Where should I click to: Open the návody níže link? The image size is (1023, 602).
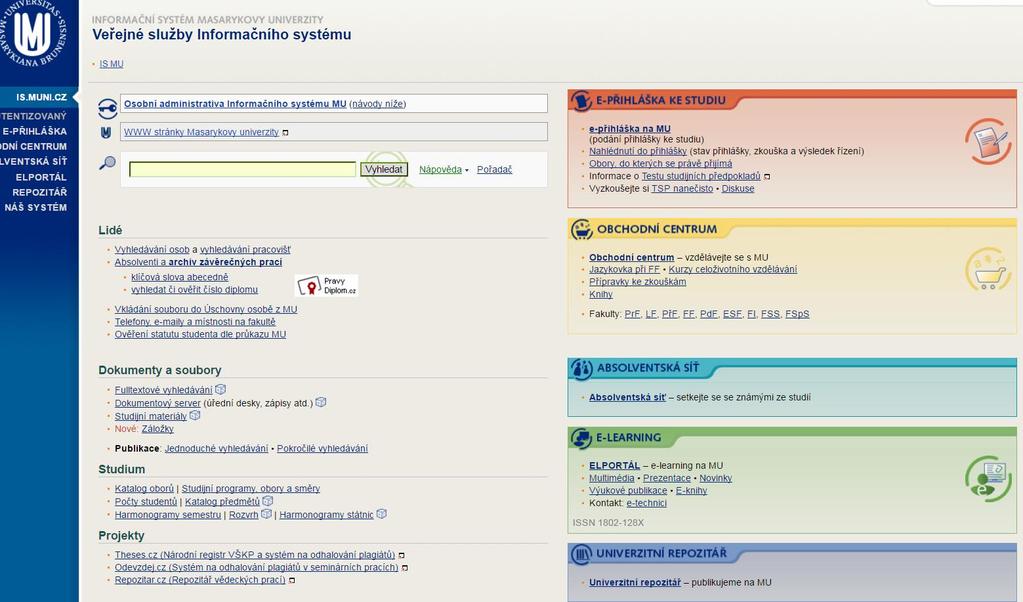(x=378, y=104)
